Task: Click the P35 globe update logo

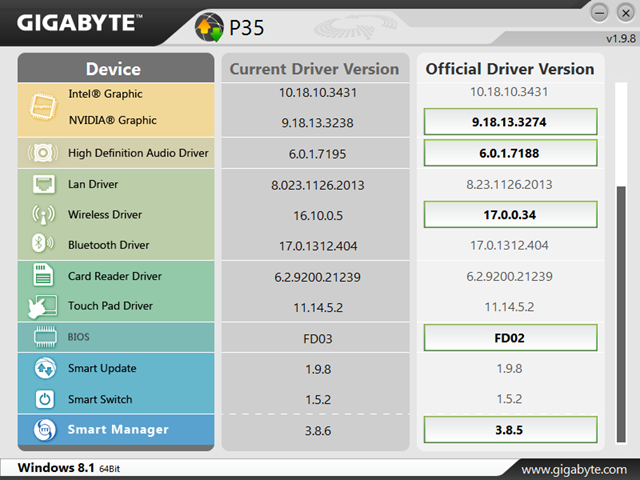Action: click(x=209, y=27)
